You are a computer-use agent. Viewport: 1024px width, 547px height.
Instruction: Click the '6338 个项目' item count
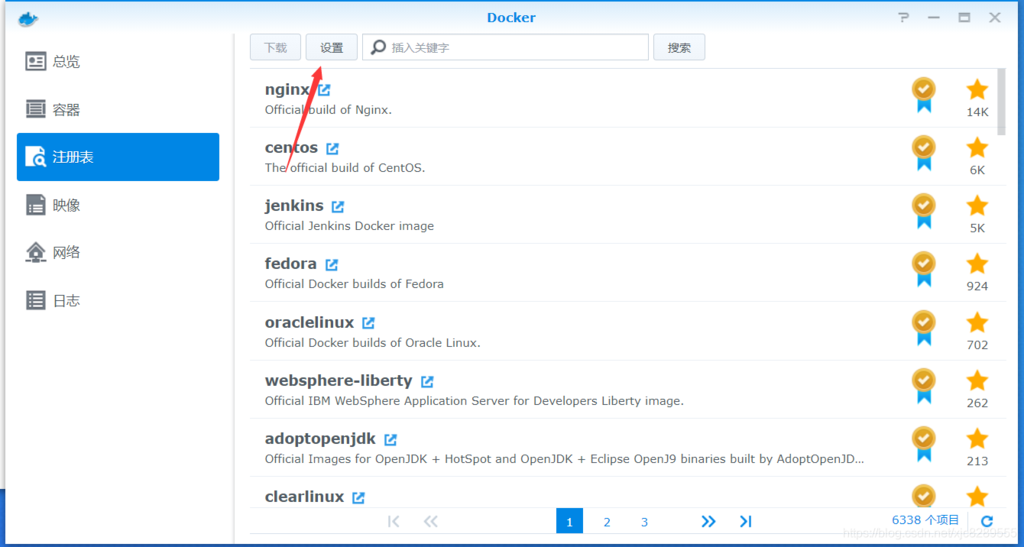pos(925,520)
